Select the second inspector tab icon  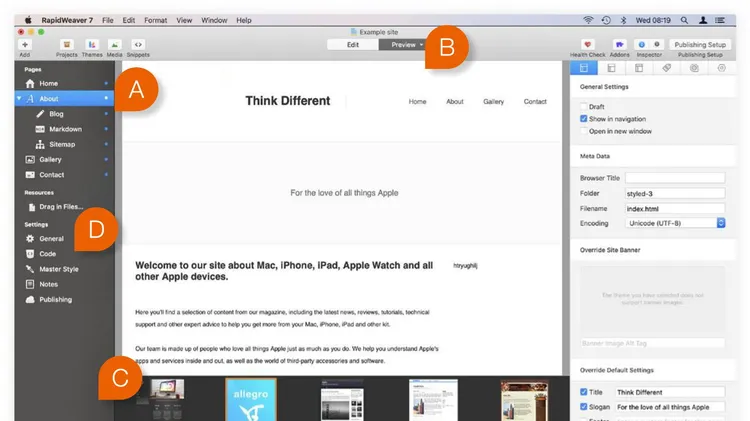(x=611, y=68)
